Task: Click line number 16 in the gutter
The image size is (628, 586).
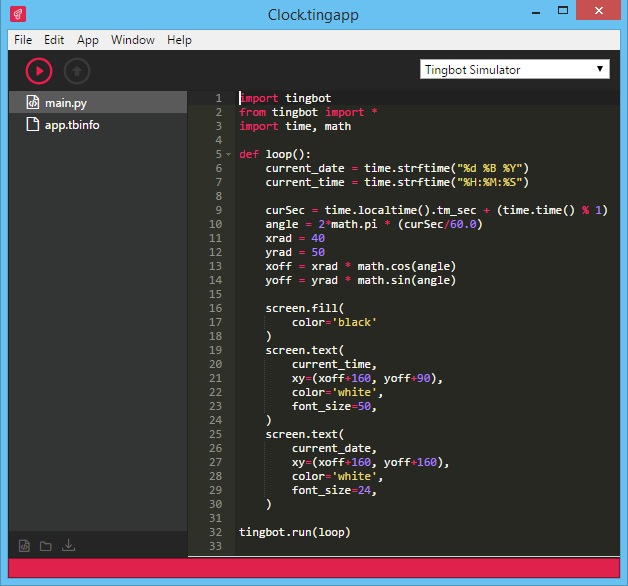Action: (x=215, y=308)
